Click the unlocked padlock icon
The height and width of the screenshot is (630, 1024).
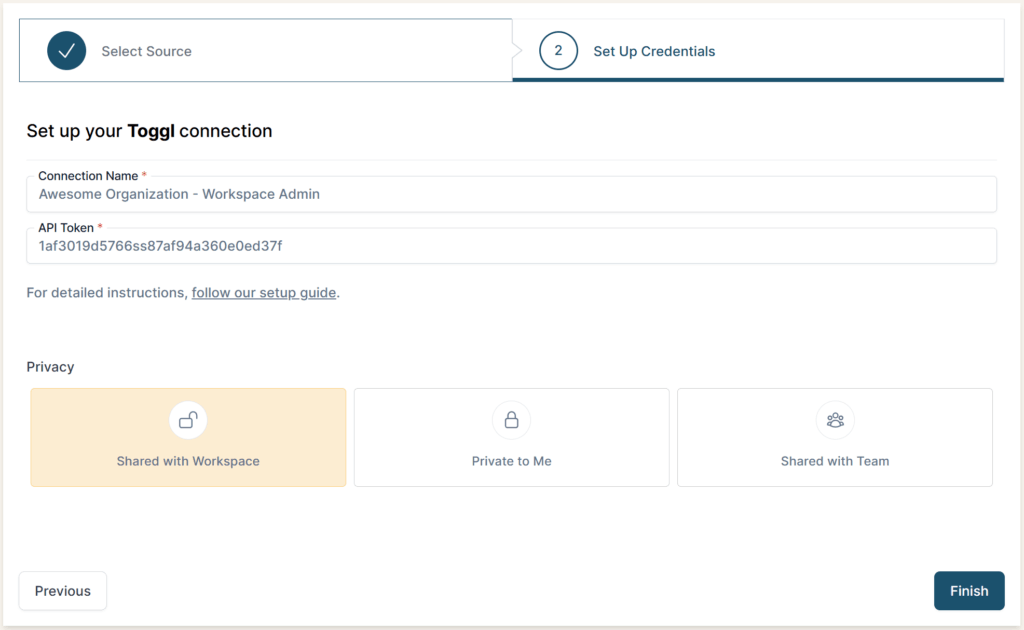click(188, 420)
